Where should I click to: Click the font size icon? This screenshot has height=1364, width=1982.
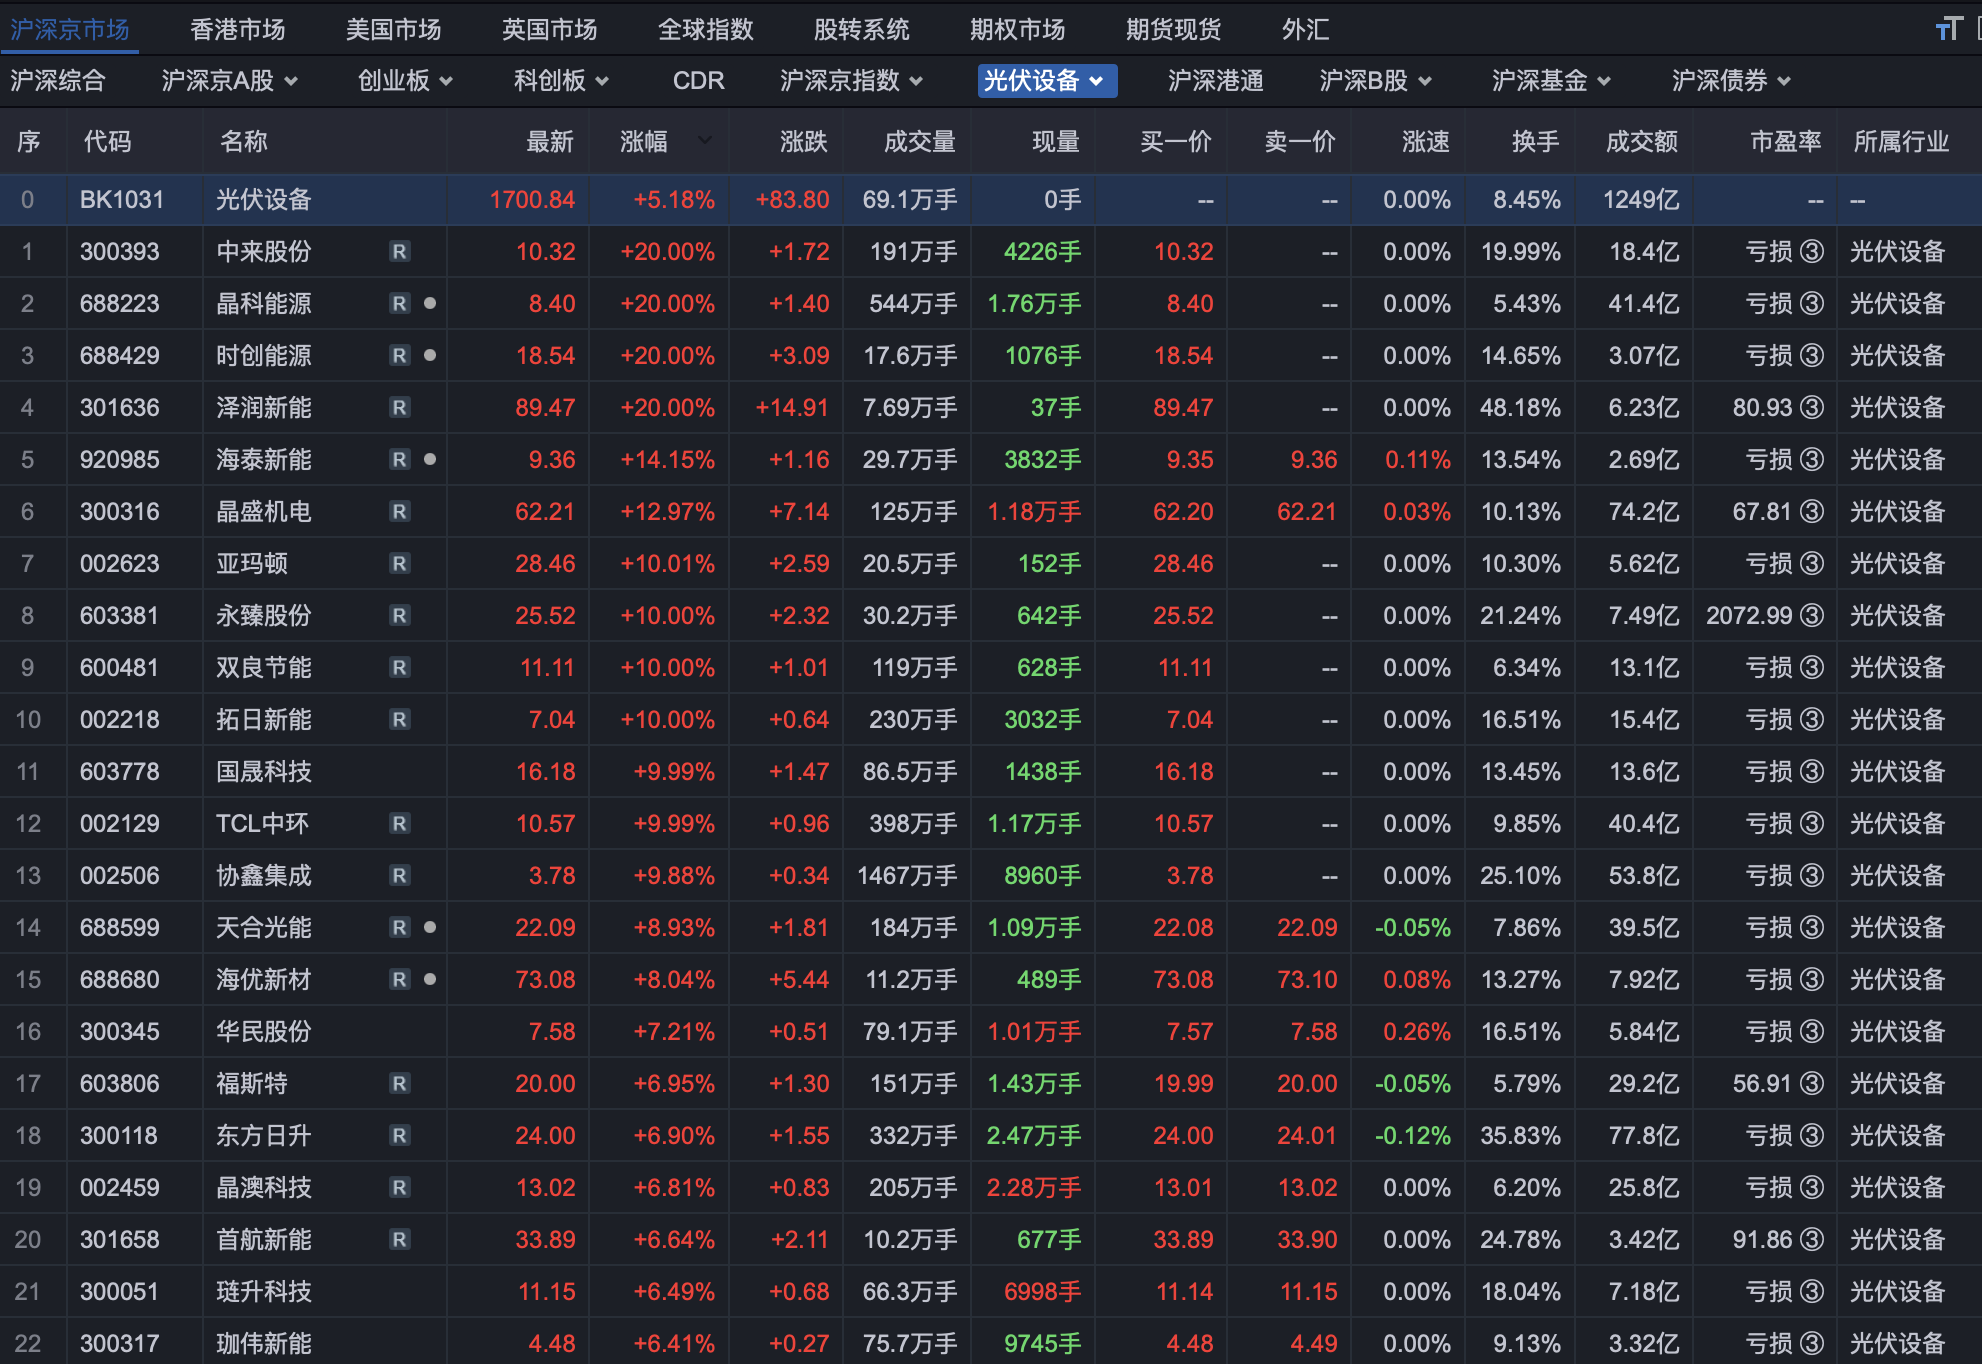[x=1948, y=29]
